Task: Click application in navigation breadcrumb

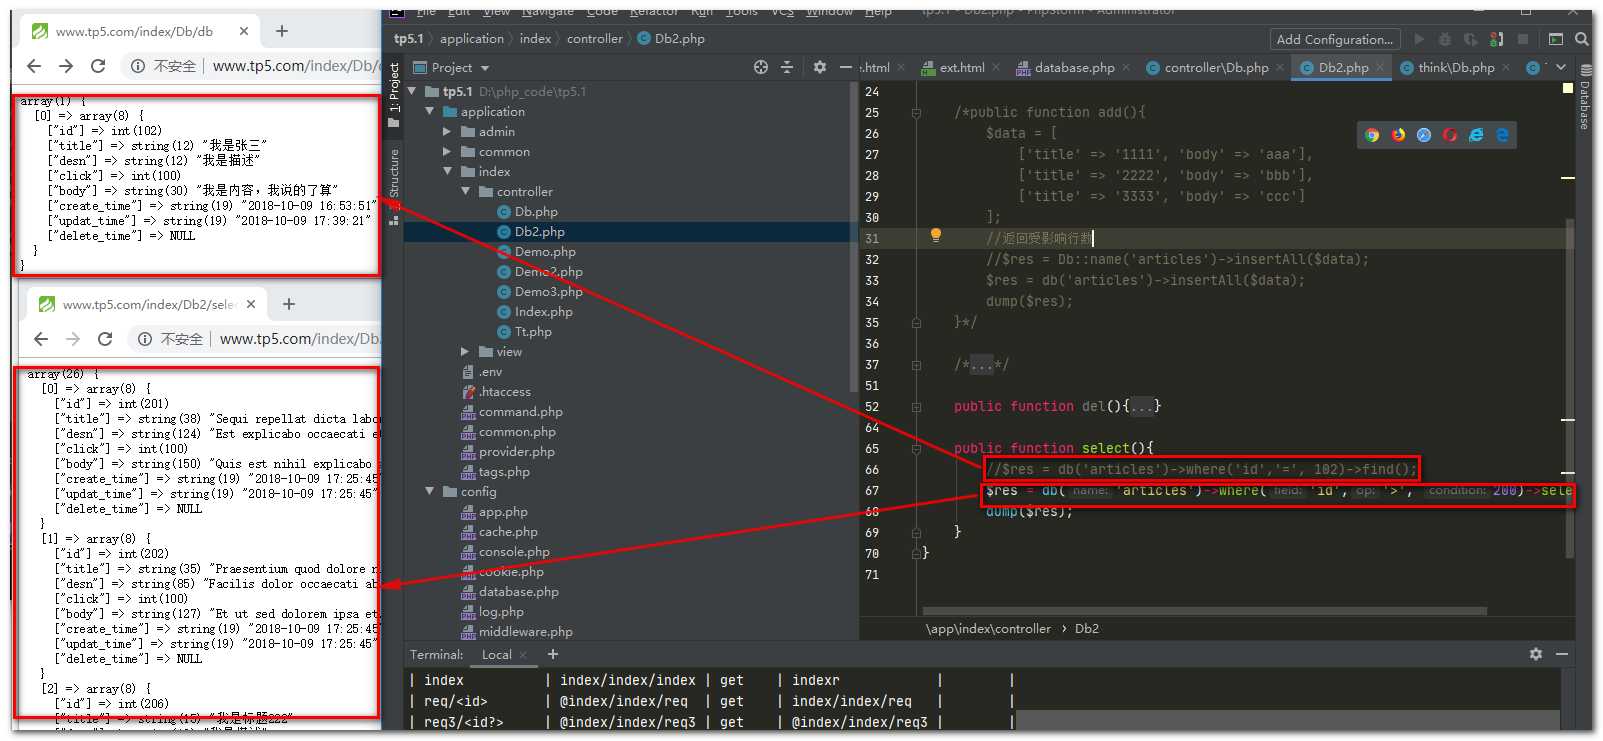Action: click(472, 39)
